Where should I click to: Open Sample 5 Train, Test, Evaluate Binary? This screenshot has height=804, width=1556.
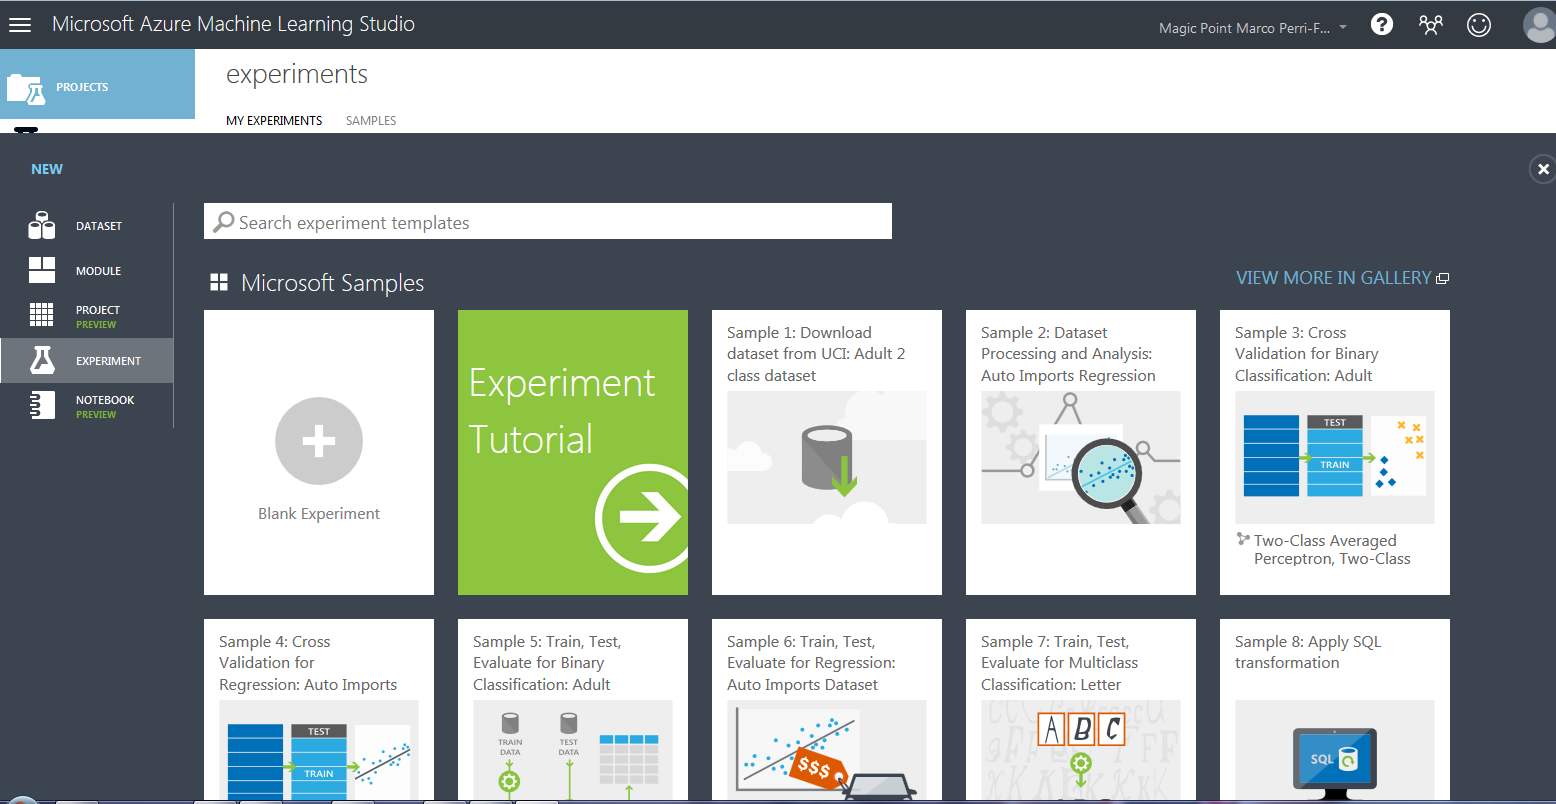point(573,709)
